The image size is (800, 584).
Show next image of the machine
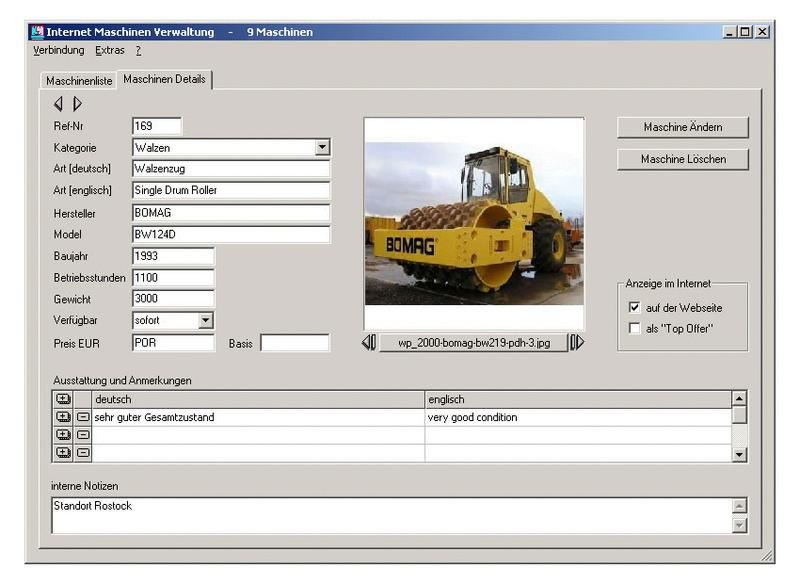click(577, 342)
